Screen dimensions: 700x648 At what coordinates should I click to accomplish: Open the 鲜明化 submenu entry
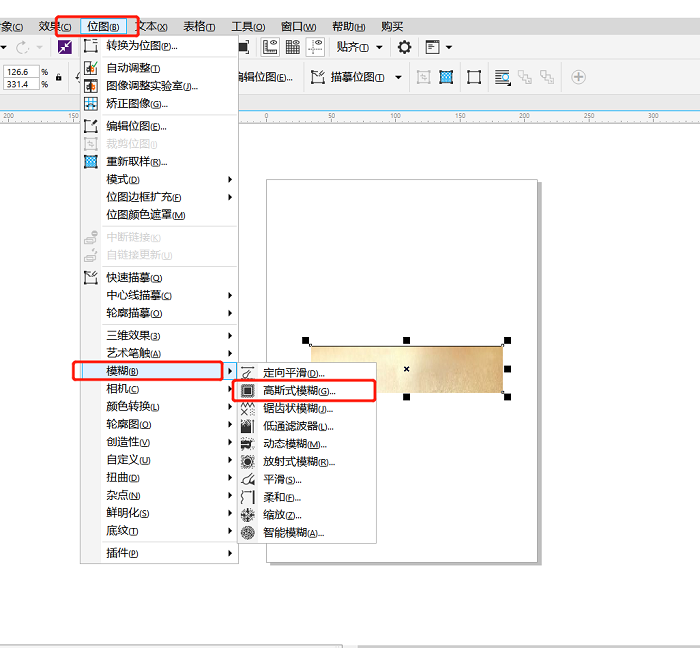click(x=159, y=513)
